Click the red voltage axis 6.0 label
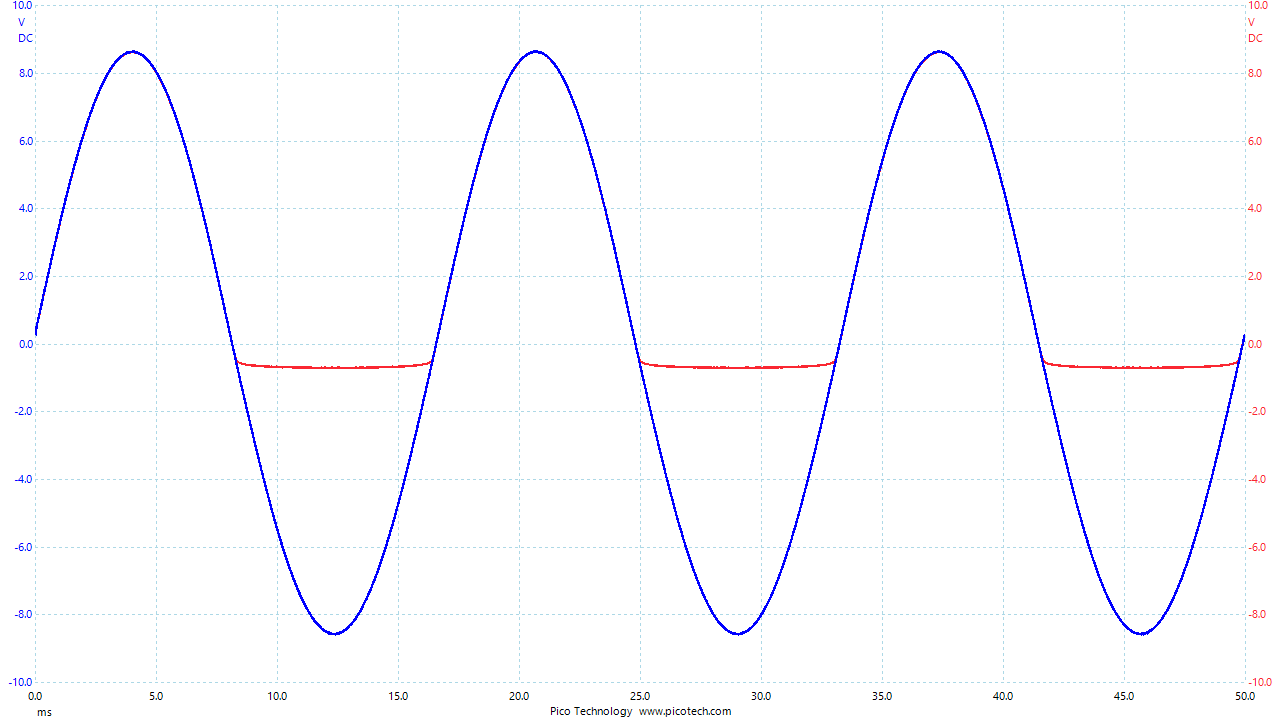 coord(1255,141)
